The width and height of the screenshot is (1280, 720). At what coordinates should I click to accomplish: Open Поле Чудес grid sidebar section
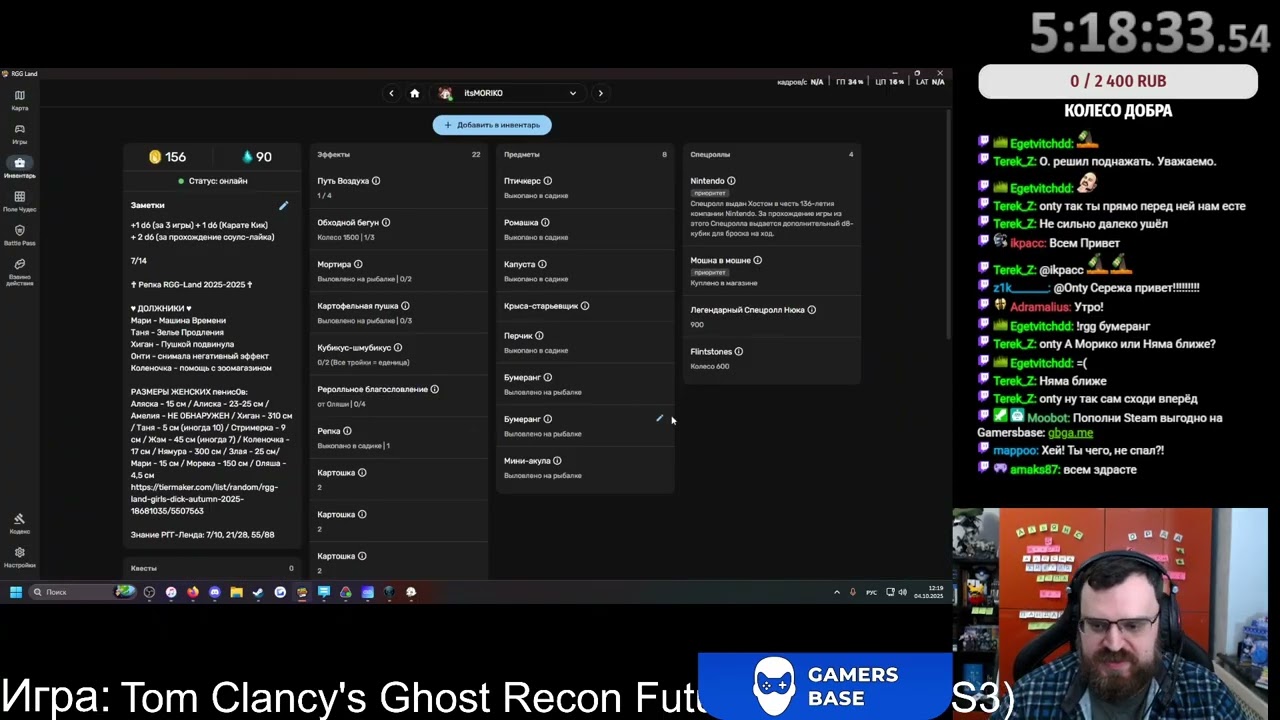[x=19, y=201]
